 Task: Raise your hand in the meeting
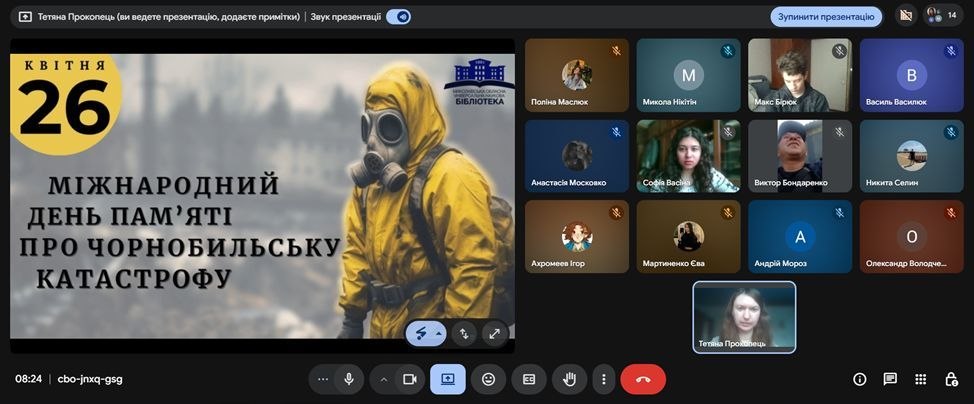(x=570, y=379)
